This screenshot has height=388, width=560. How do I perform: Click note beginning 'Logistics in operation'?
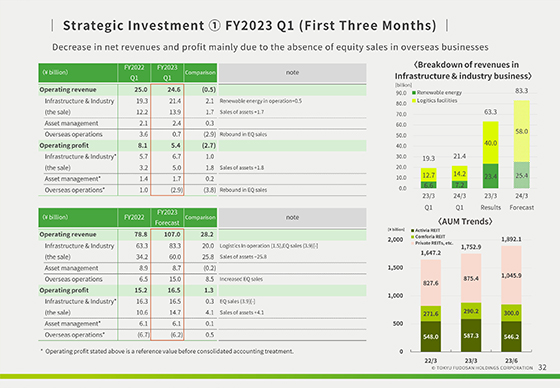[269, 246]
